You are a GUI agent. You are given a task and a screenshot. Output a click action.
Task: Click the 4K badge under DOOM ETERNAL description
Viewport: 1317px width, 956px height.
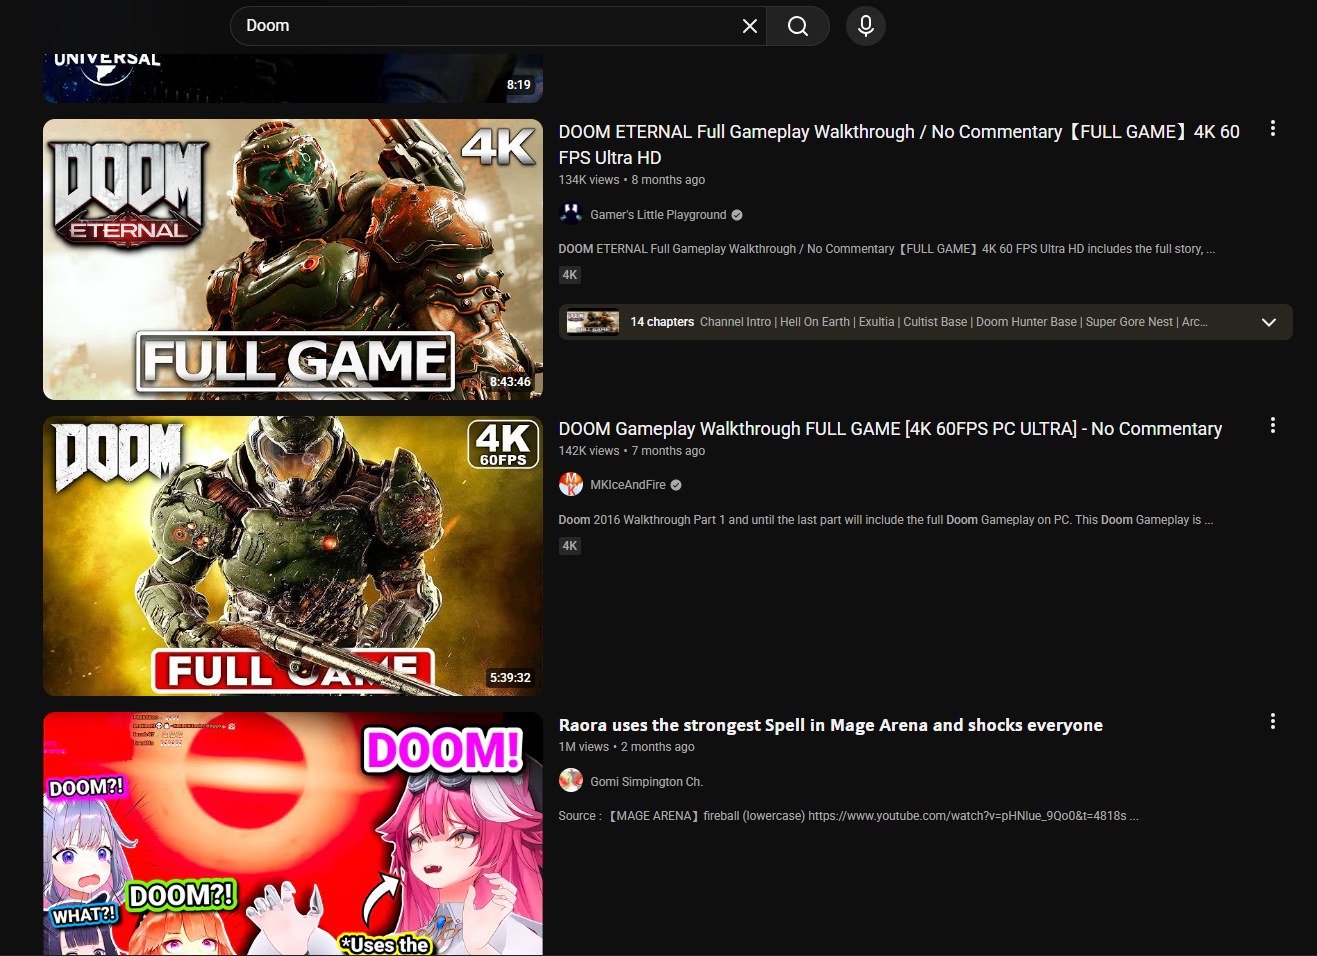click(570, 275)
